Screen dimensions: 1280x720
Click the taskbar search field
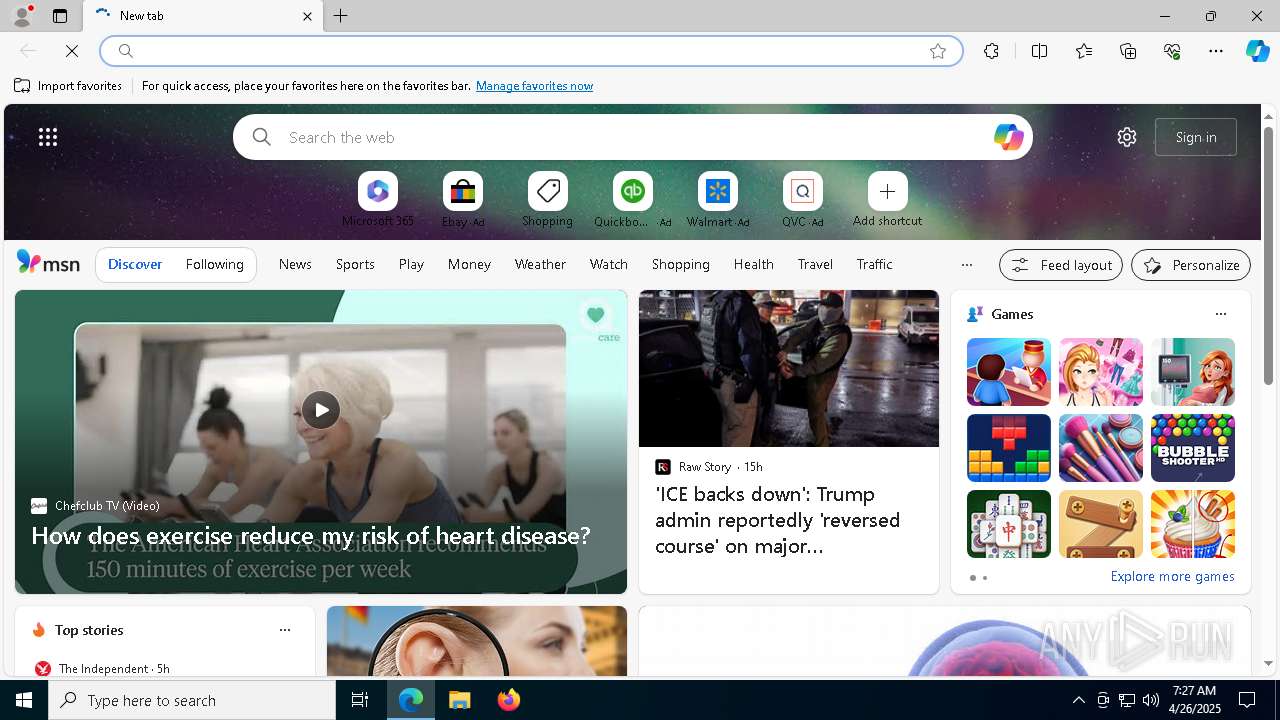(192, 700)
